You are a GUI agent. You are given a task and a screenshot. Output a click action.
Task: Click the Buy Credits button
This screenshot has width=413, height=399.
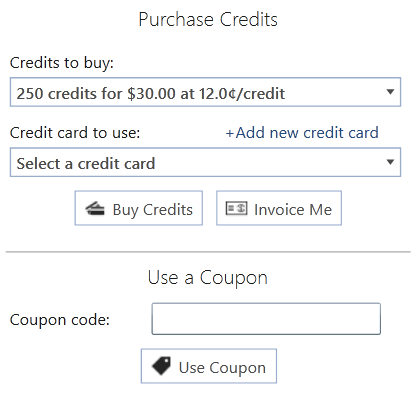139,208
